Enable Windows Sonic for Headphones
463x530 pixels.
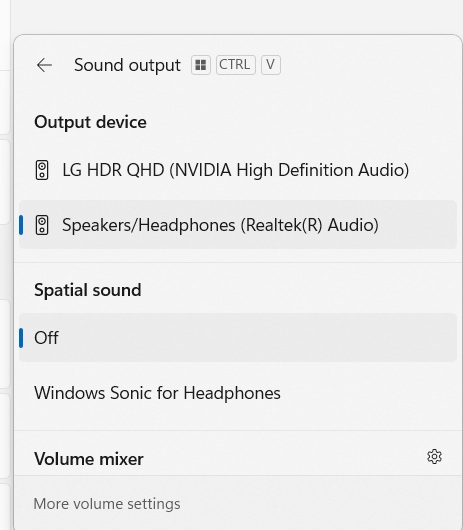[x=238, y=393]
